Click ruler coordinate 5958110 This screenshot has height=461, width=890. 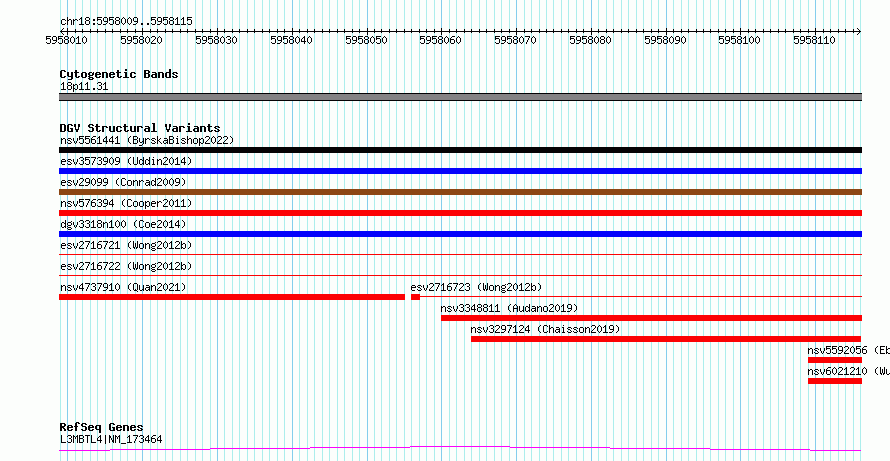click(x=815, y=40)
